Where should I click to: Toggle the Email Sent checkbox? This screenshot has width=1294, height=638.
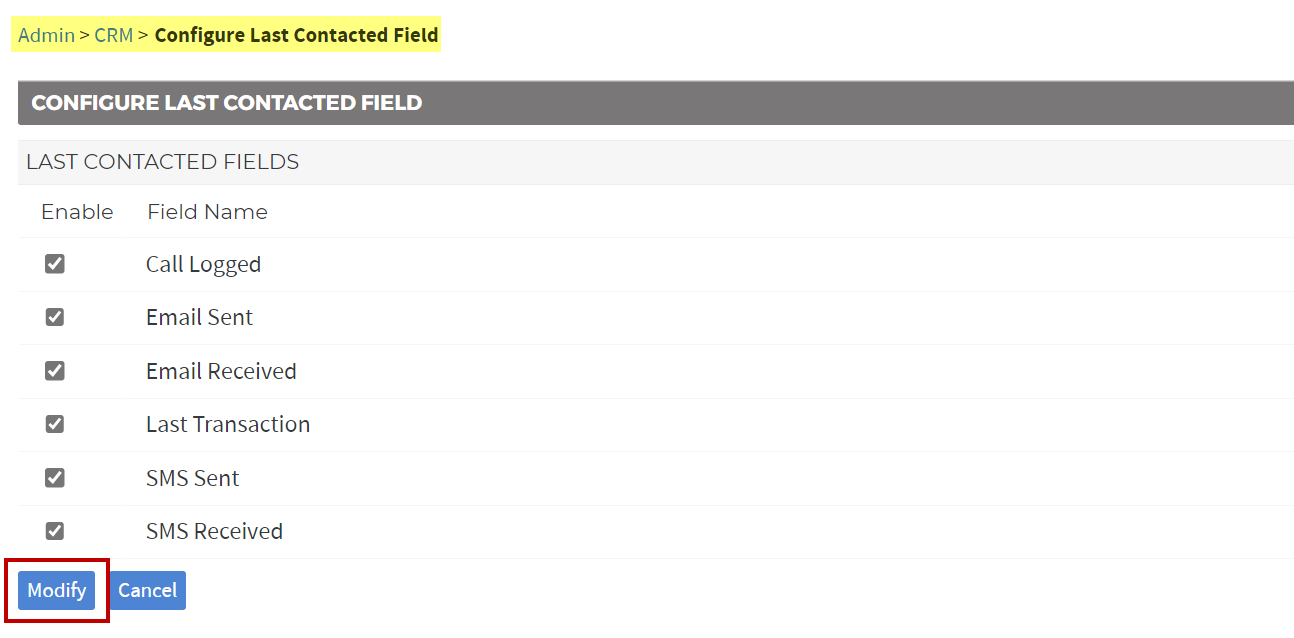pos(55,317)
